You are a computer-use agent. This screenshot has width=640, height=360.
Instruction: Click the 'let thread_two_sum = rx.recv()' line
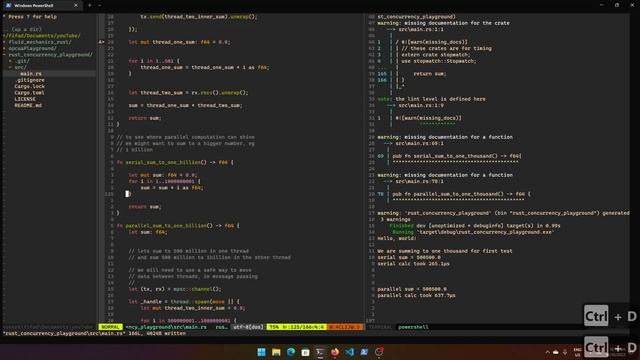[188, 93]
